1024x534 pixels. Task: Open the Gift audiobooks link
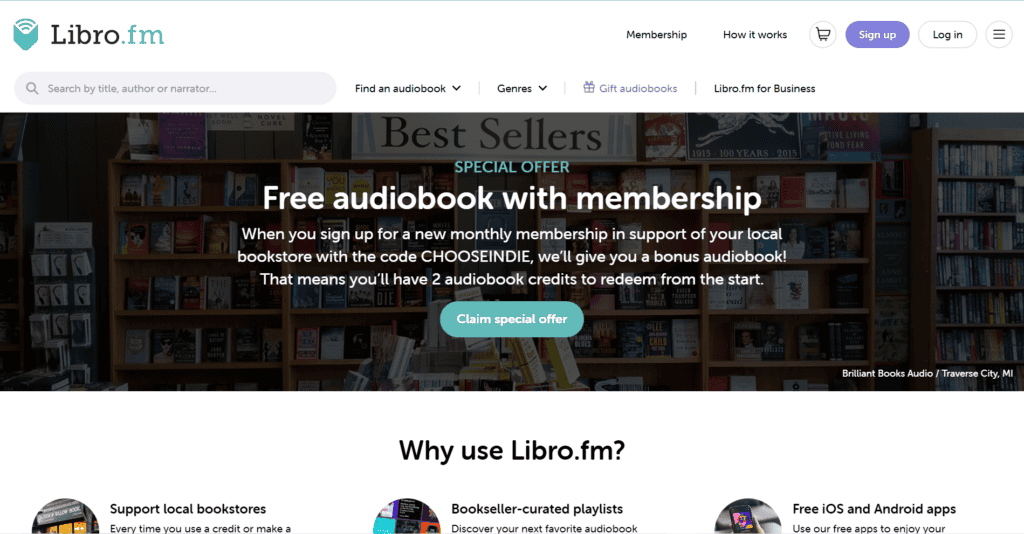click(x=637, y=88)
